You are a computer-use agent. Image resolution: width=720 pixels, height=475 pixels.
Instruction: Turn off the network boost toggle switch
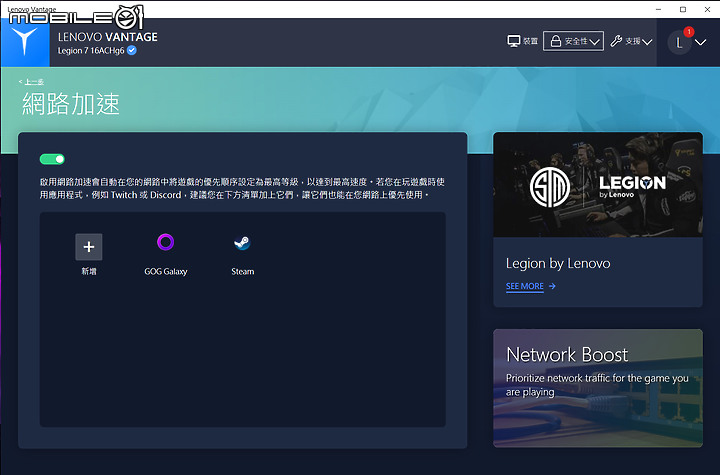(52, 159)
